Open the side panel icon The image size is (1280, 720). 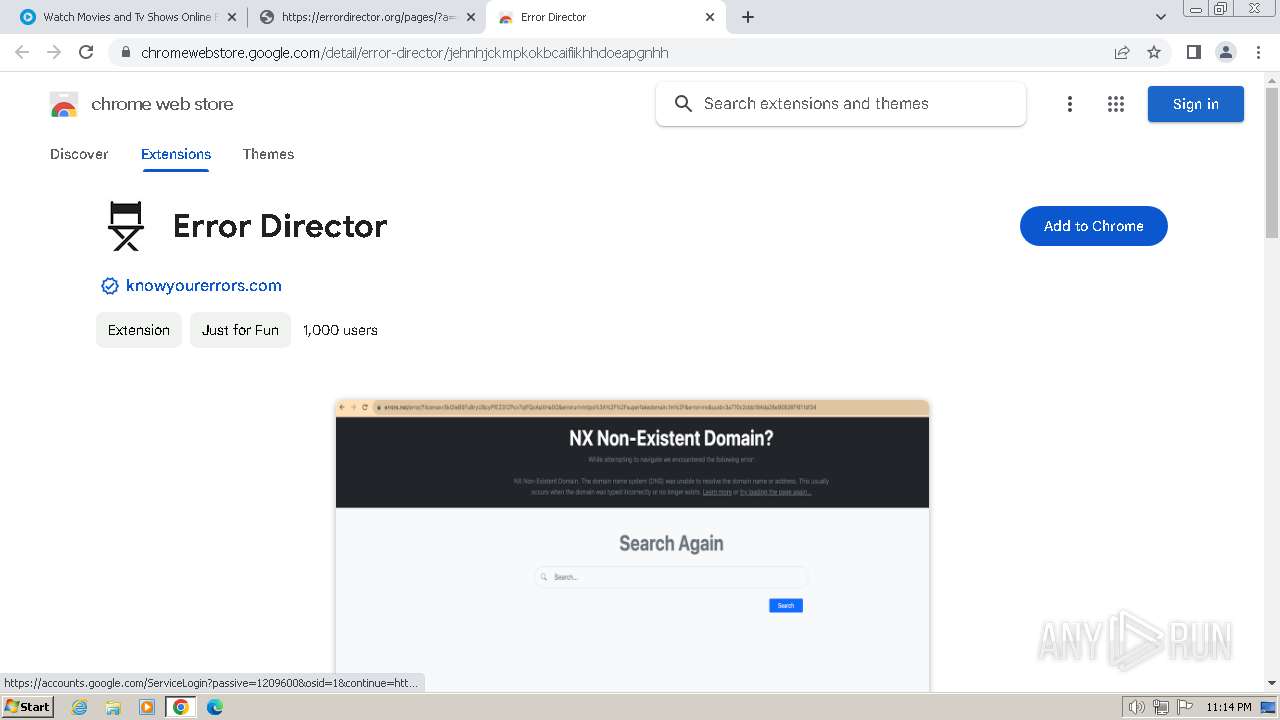pyautogui.click(x=1193, y=52)
